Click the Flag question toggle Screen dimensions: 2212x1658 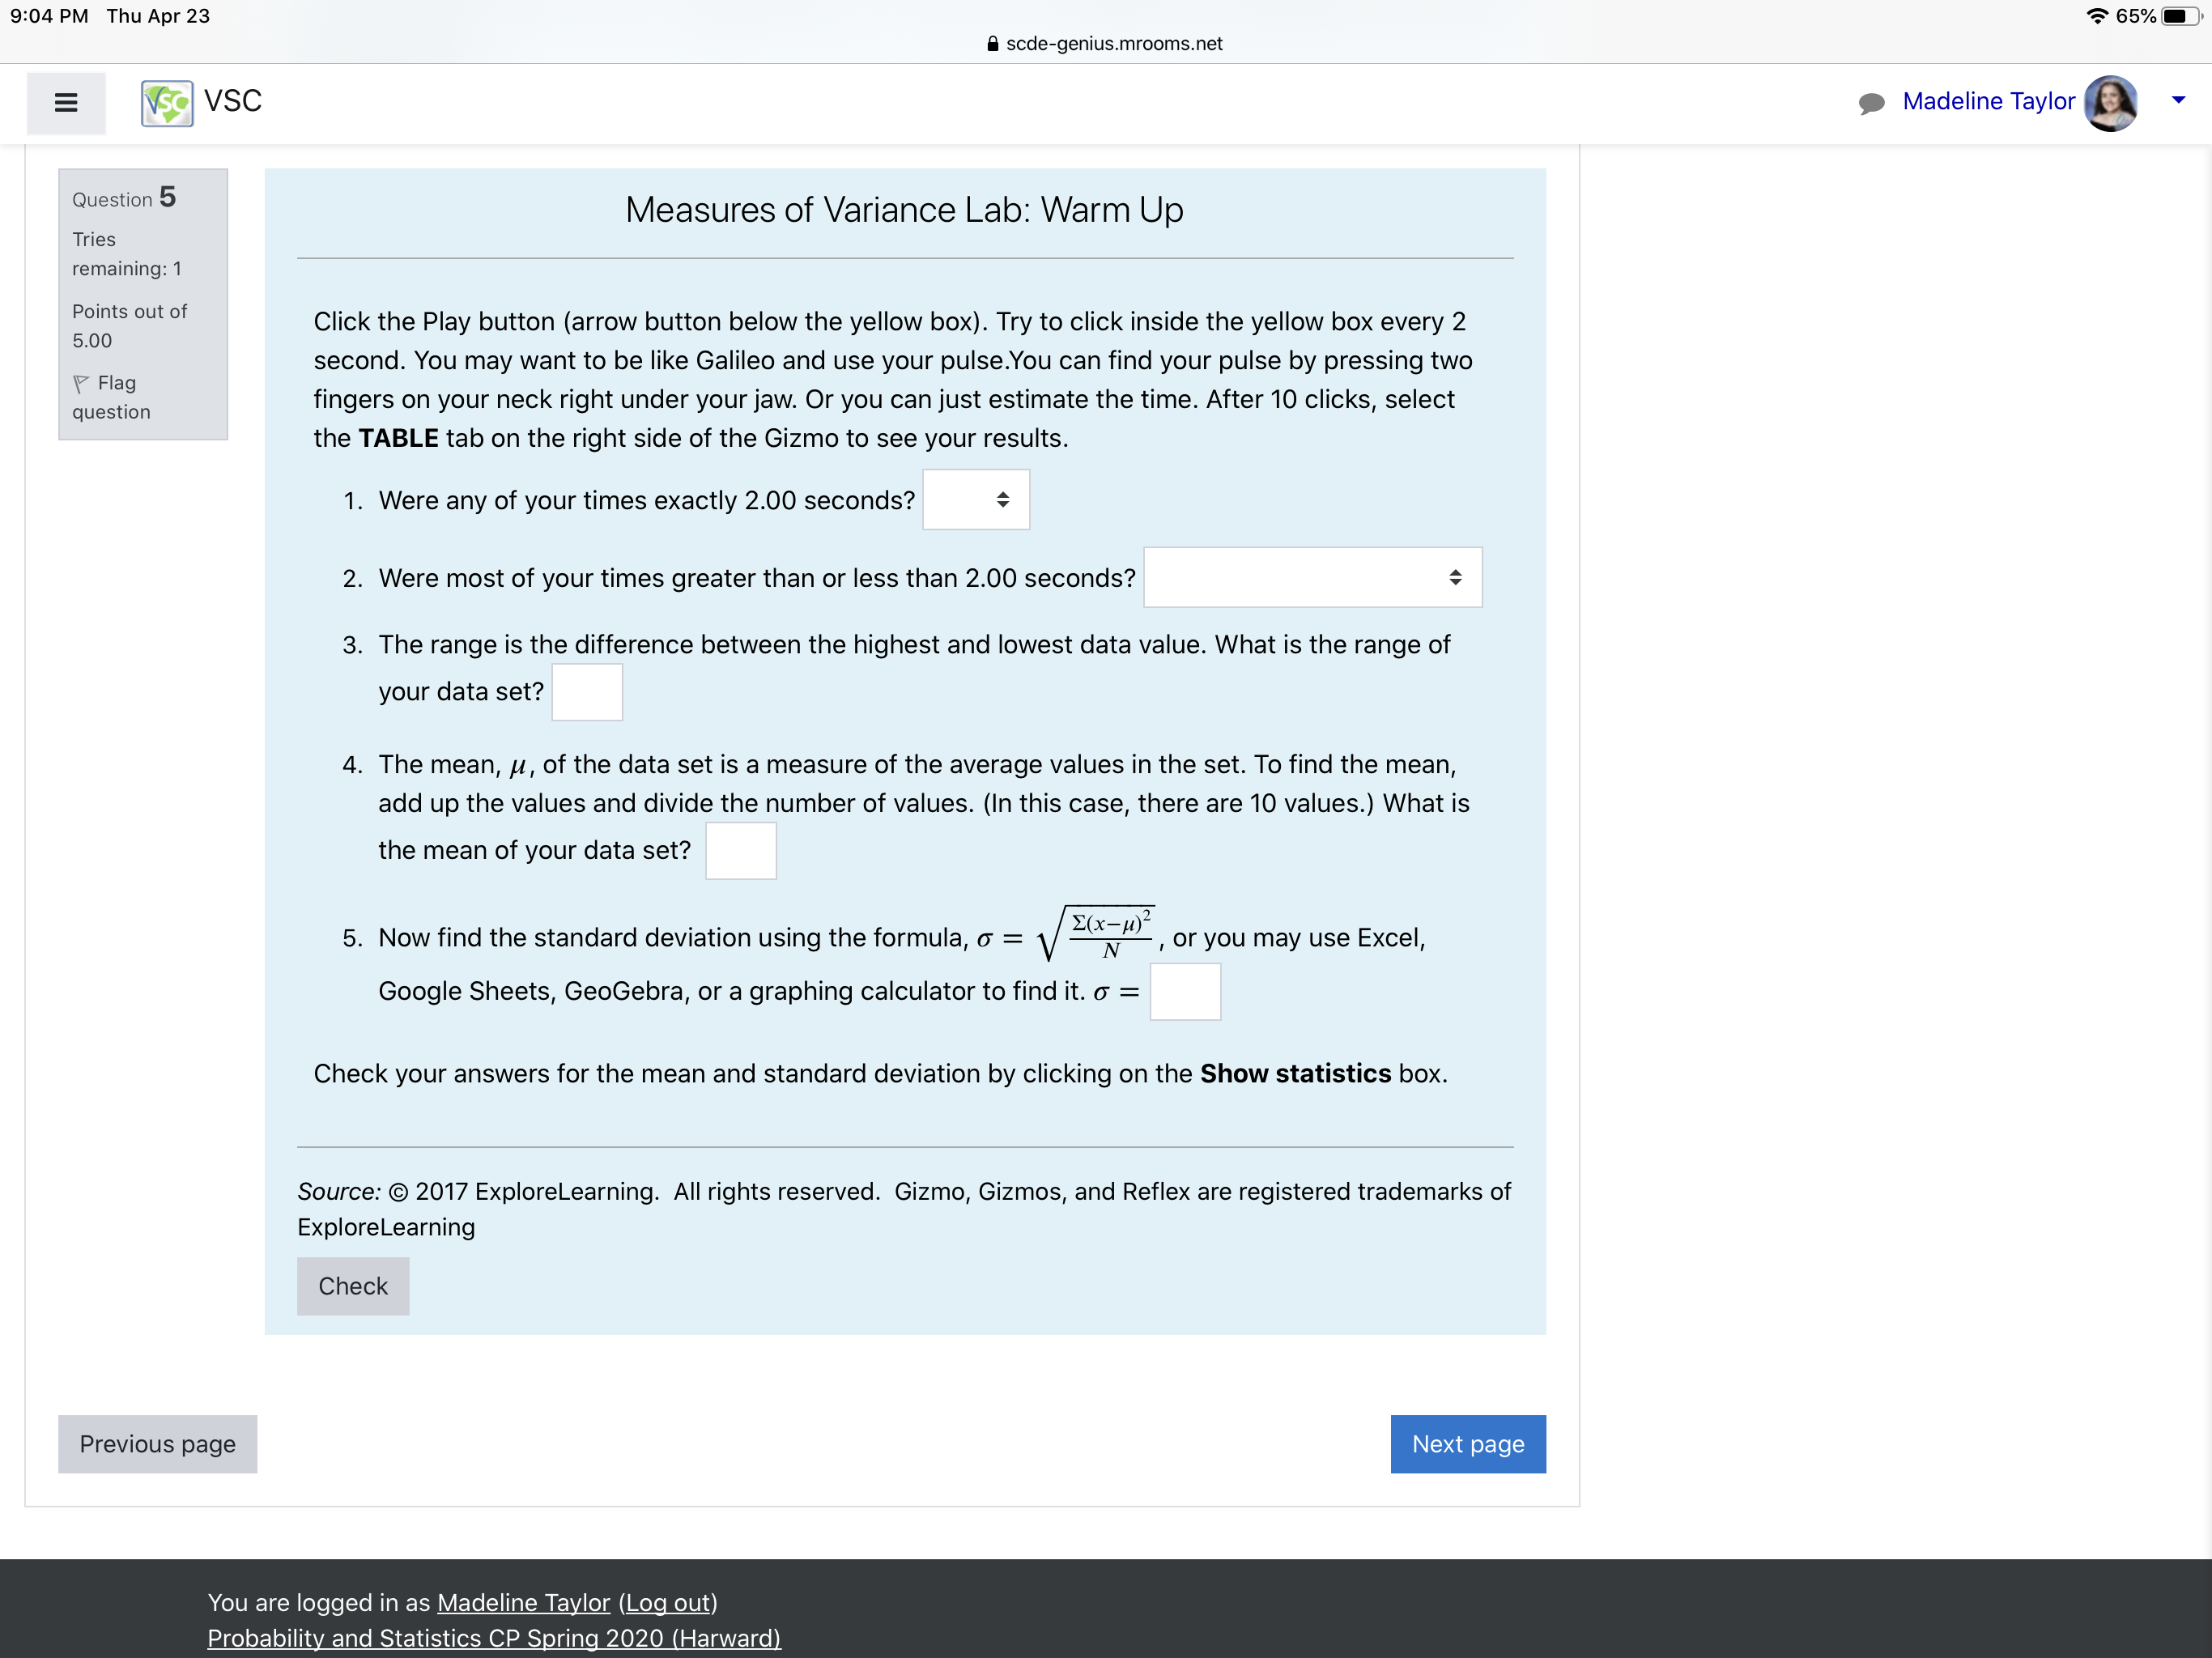point(110,395)
